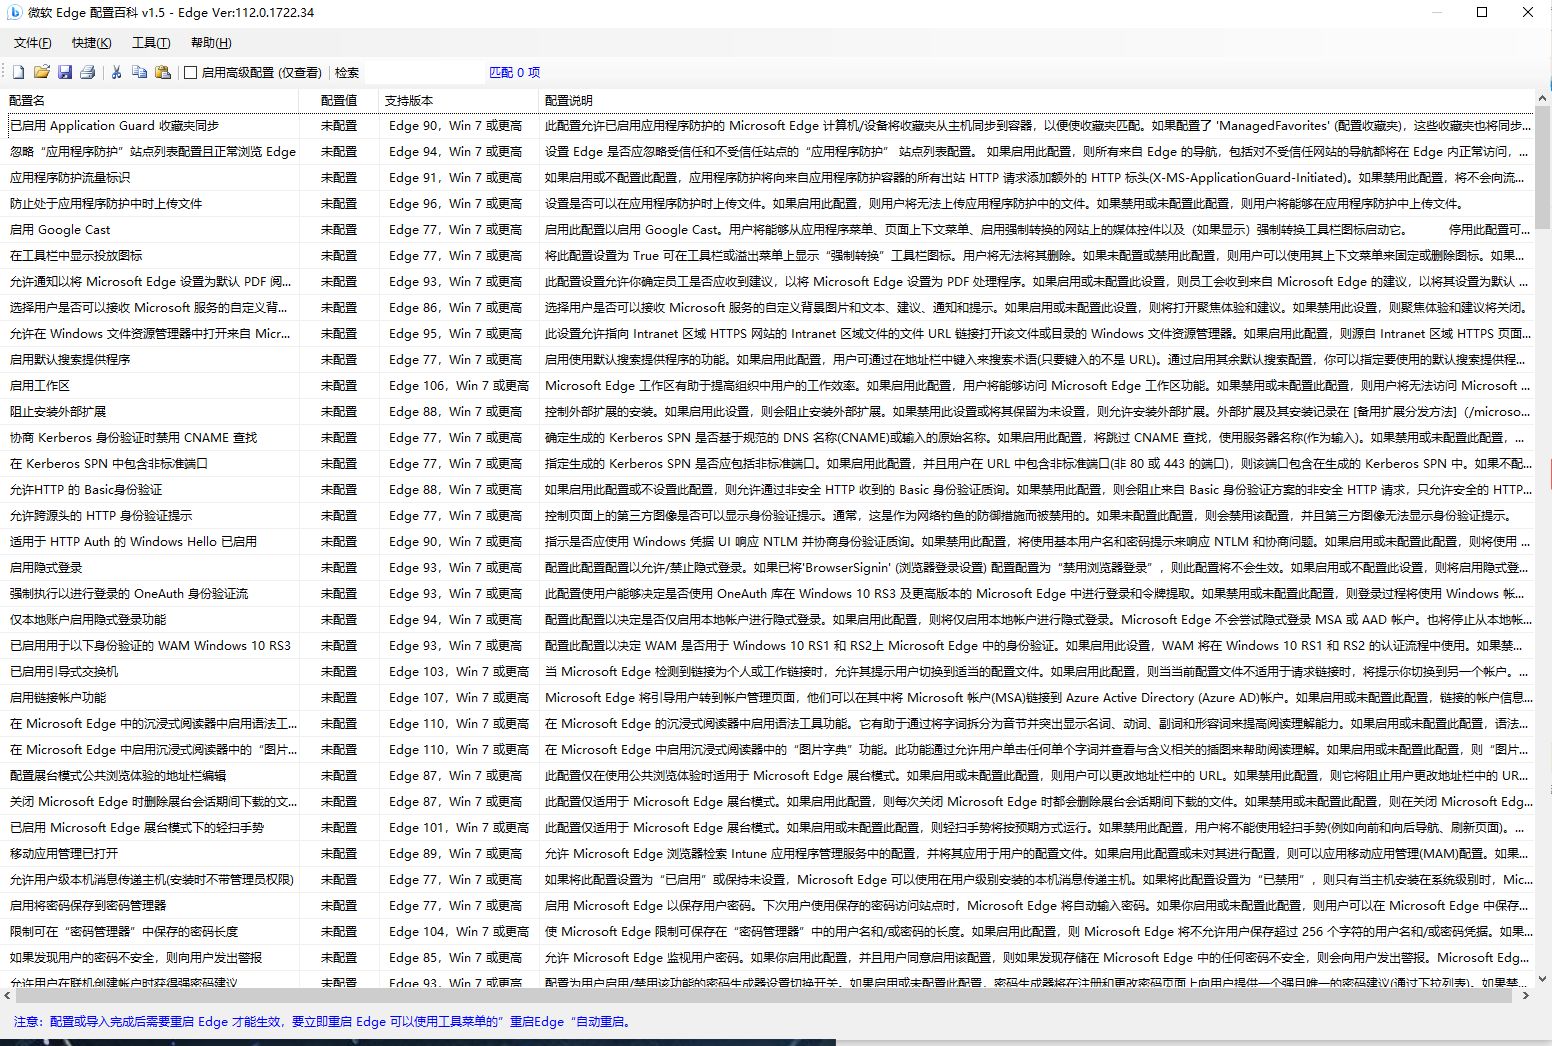The height and width of the screenshot is (1046, 1552).
Task: Click the vertical scrollbar down arrow
Action: click(x=1543, y=979)
